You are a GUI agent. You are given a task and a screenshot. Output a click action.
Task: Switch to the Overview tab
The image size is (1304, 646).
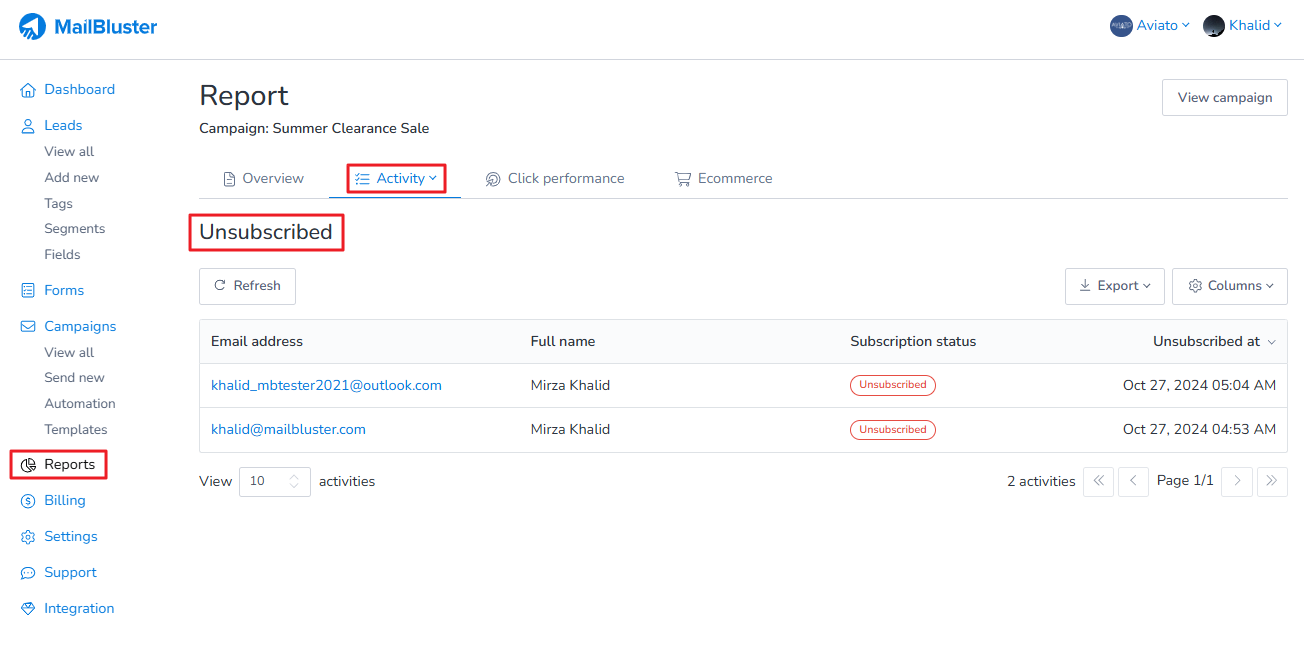tap(263, 179)
